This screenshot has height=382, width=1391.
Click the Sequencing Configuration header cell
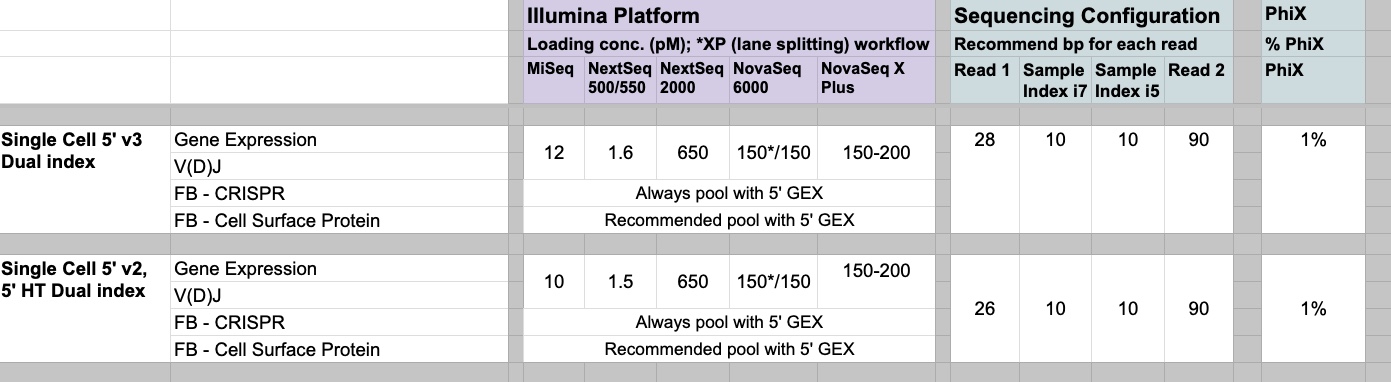(1091, 16)
